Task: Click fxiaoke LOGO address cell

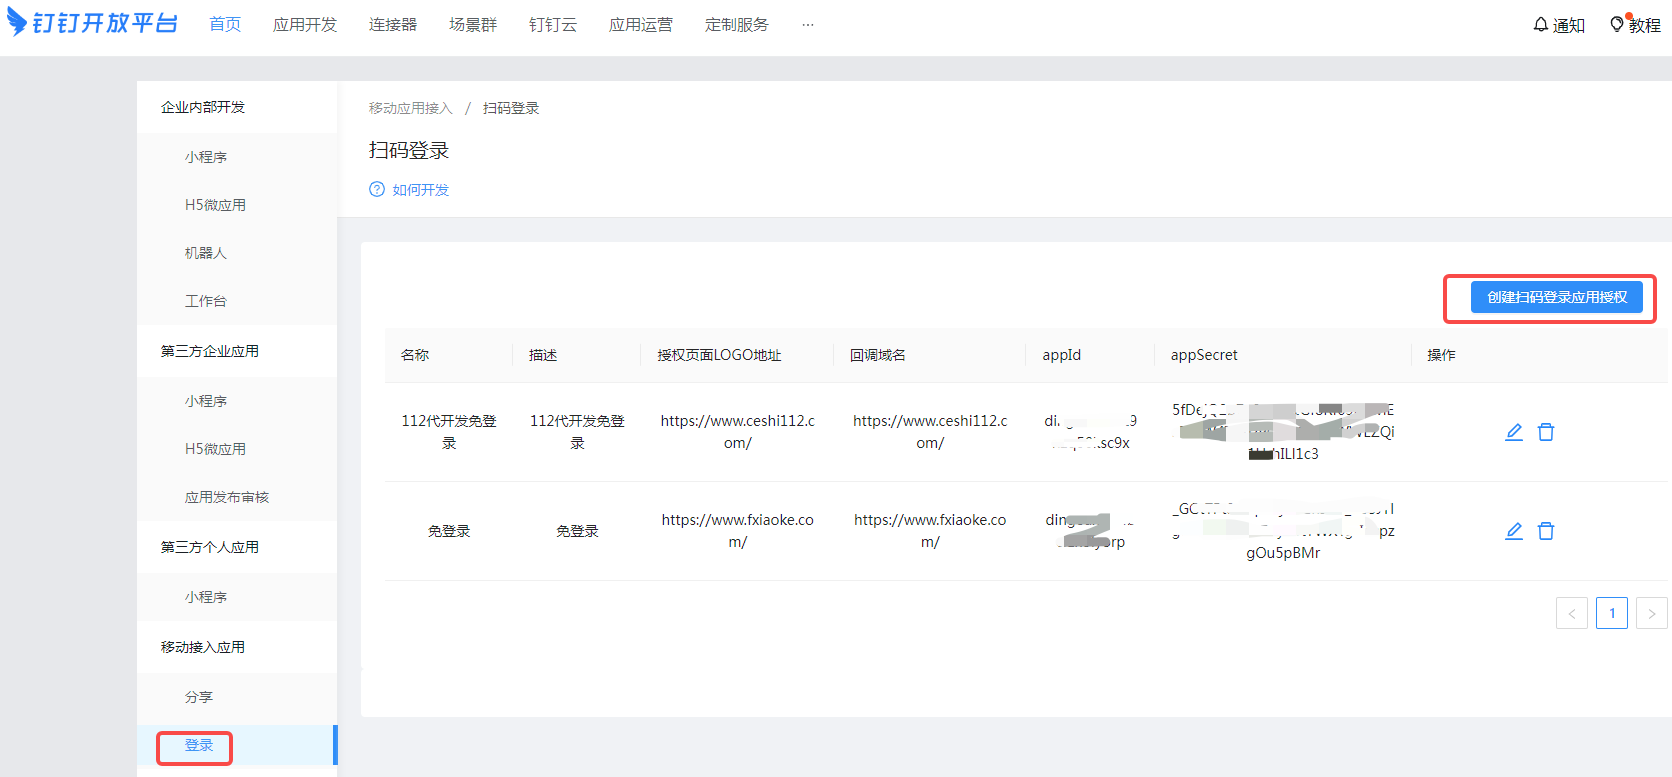Action: [738, 531]
